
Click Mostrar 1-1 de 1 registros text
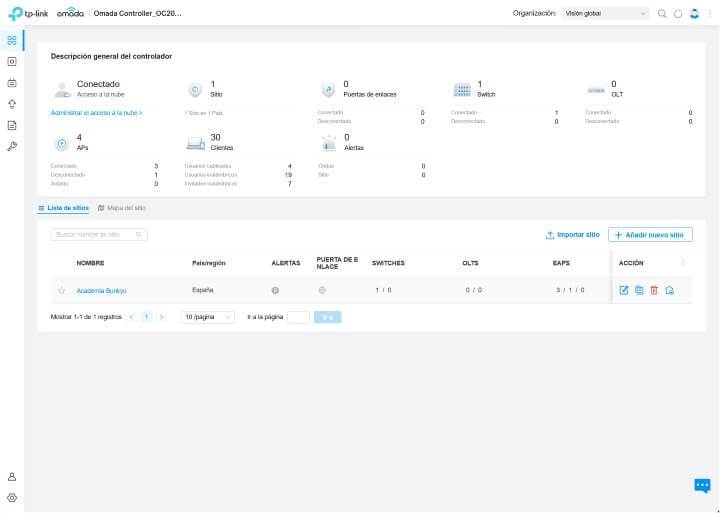click(86, 317)
